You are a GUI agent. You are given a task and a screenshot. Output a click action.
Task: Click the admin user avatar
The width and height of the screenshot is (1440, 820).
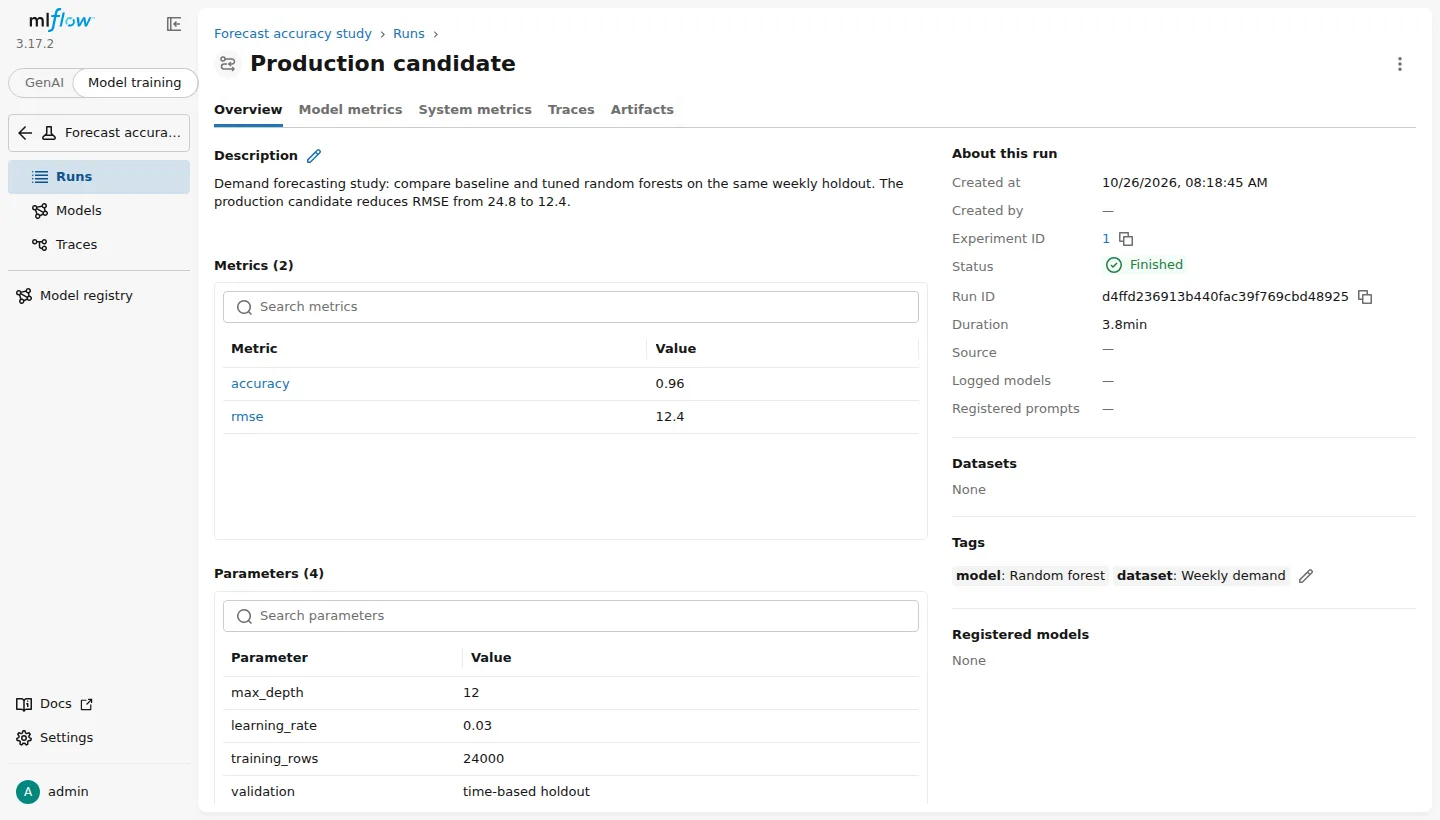click(28, 792)
